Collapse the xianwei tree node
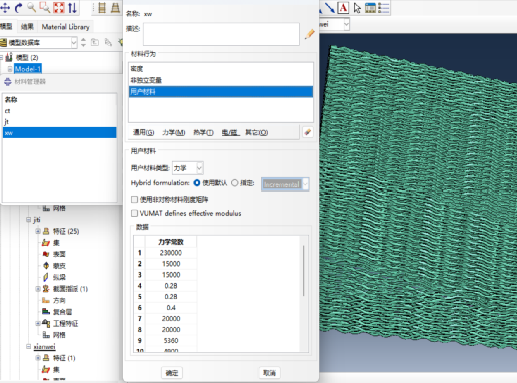The image size is (517, 383). pos(29,346)
